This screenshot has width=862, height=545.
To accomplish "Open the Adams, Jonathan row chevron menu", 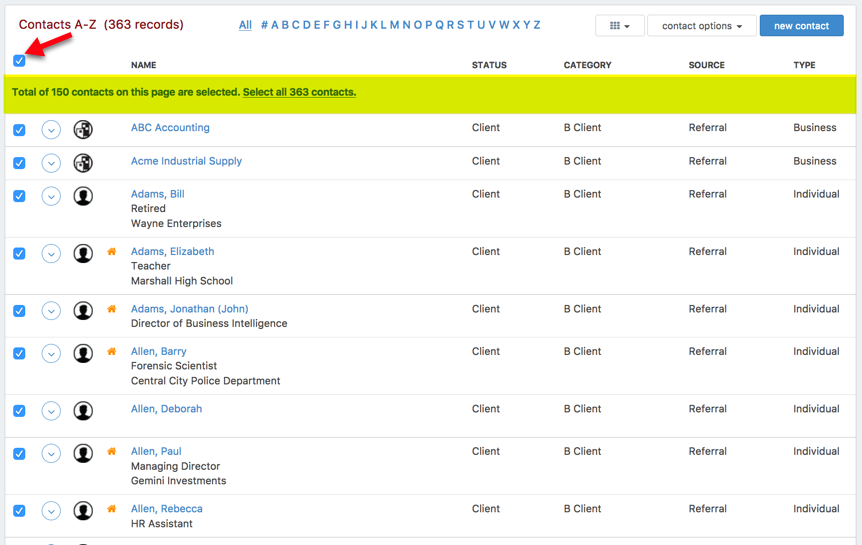I will [x=51, y=311].
